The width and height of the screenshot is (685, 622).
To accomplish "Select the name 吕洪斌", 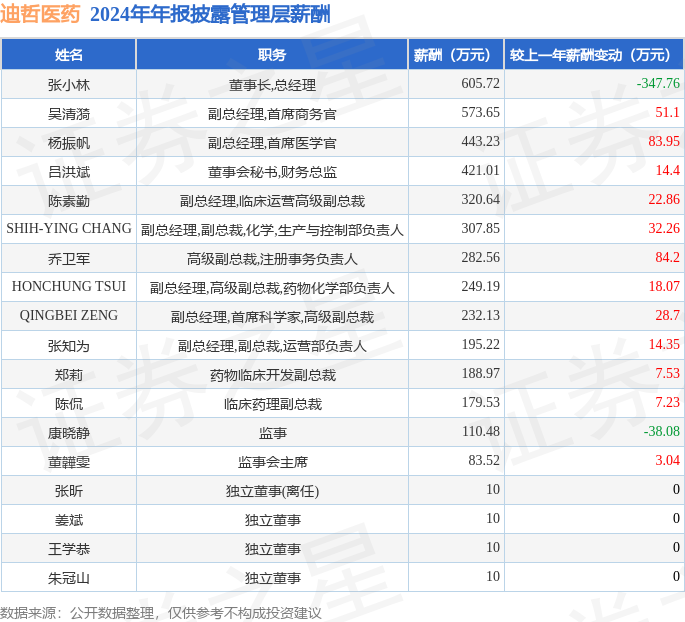I will pos(69,172).
